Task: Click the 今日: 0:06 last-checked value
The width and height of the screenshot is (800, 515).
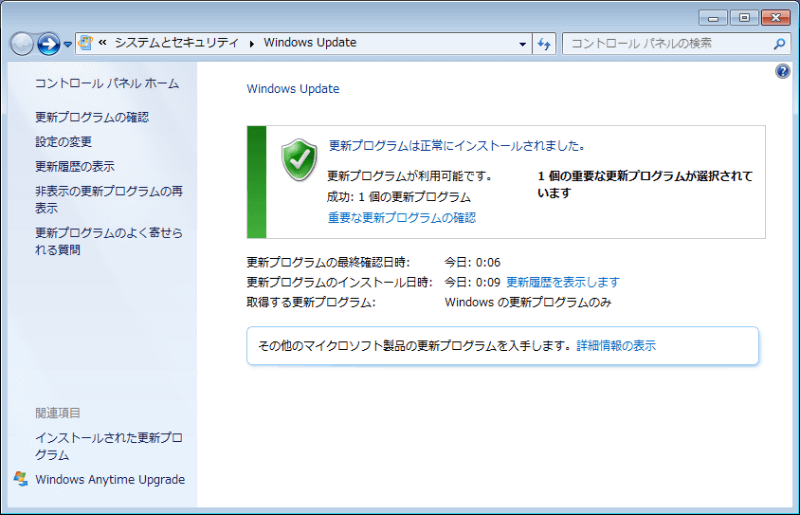Action: pyautogui.click(x=472, y=262)
